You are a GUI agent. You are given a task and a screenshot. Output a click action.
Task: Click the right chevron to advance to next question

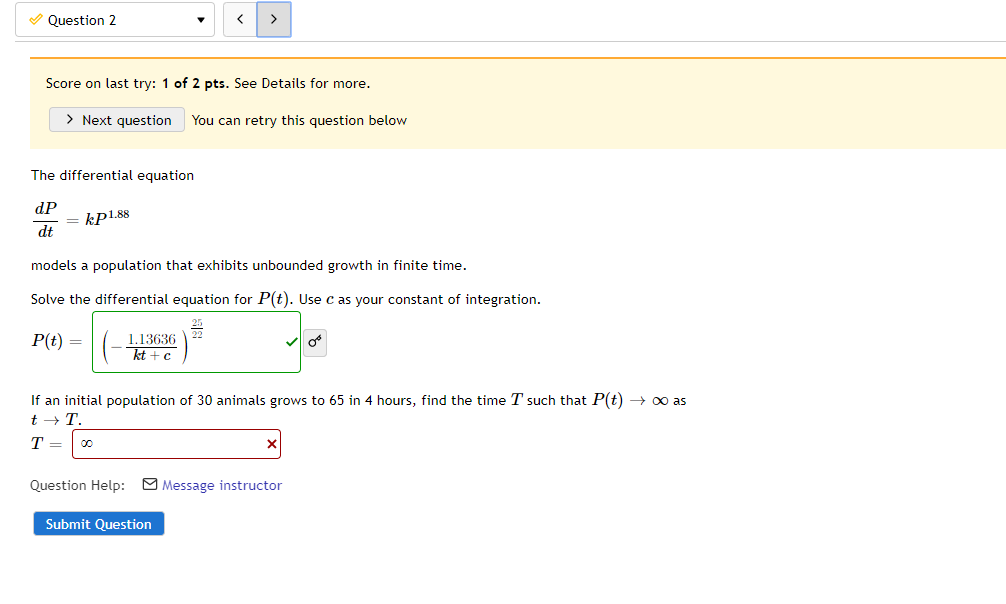(272, 19)
